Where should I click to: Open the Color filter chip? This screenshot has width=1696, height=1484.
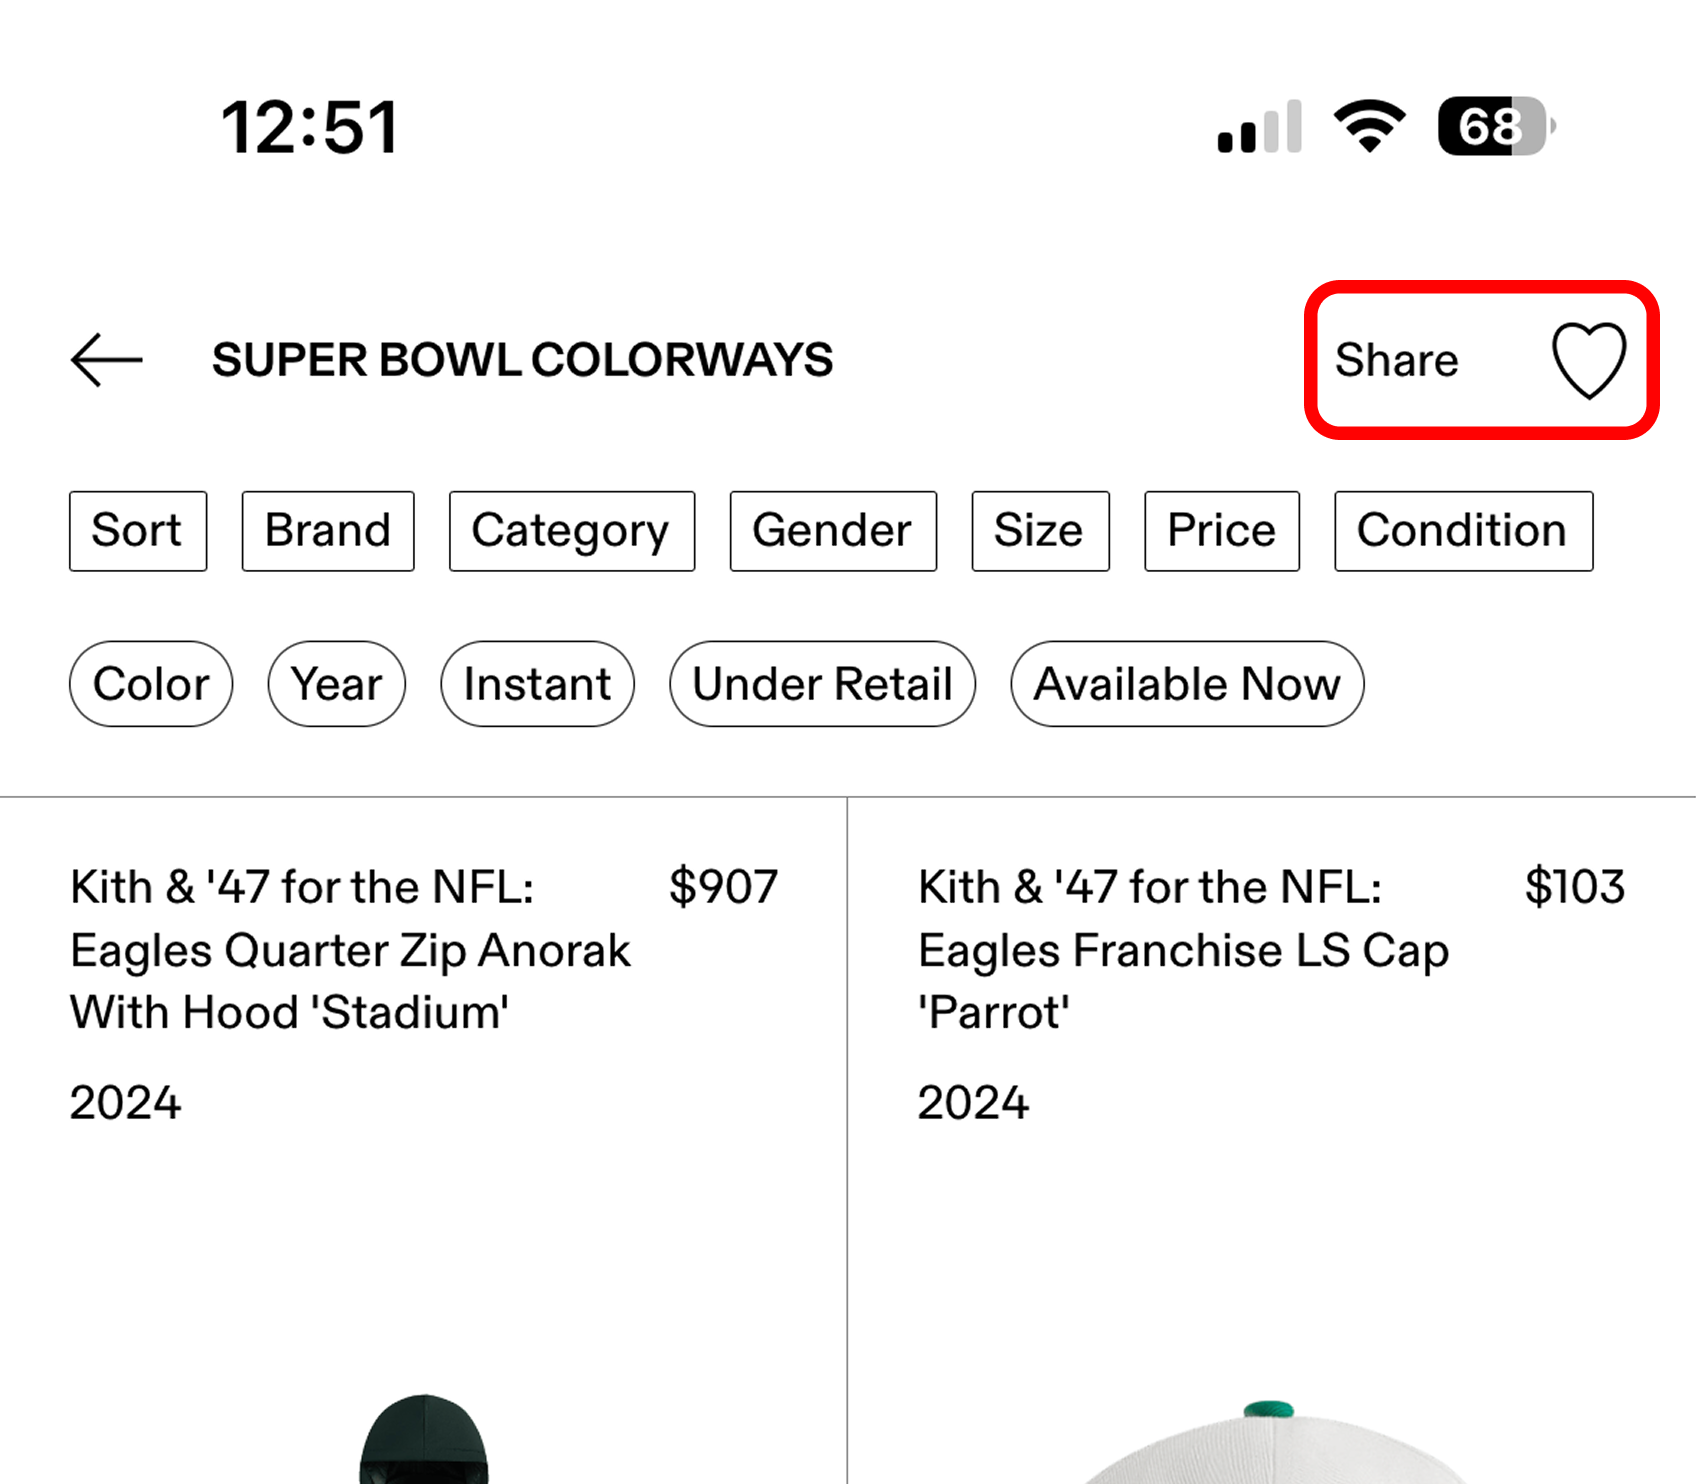(151, 684)
